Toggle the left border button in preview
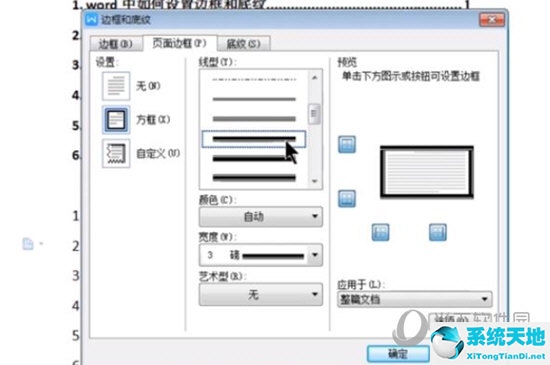Screen dimensions: 550x365 click(x=380, y=232)
